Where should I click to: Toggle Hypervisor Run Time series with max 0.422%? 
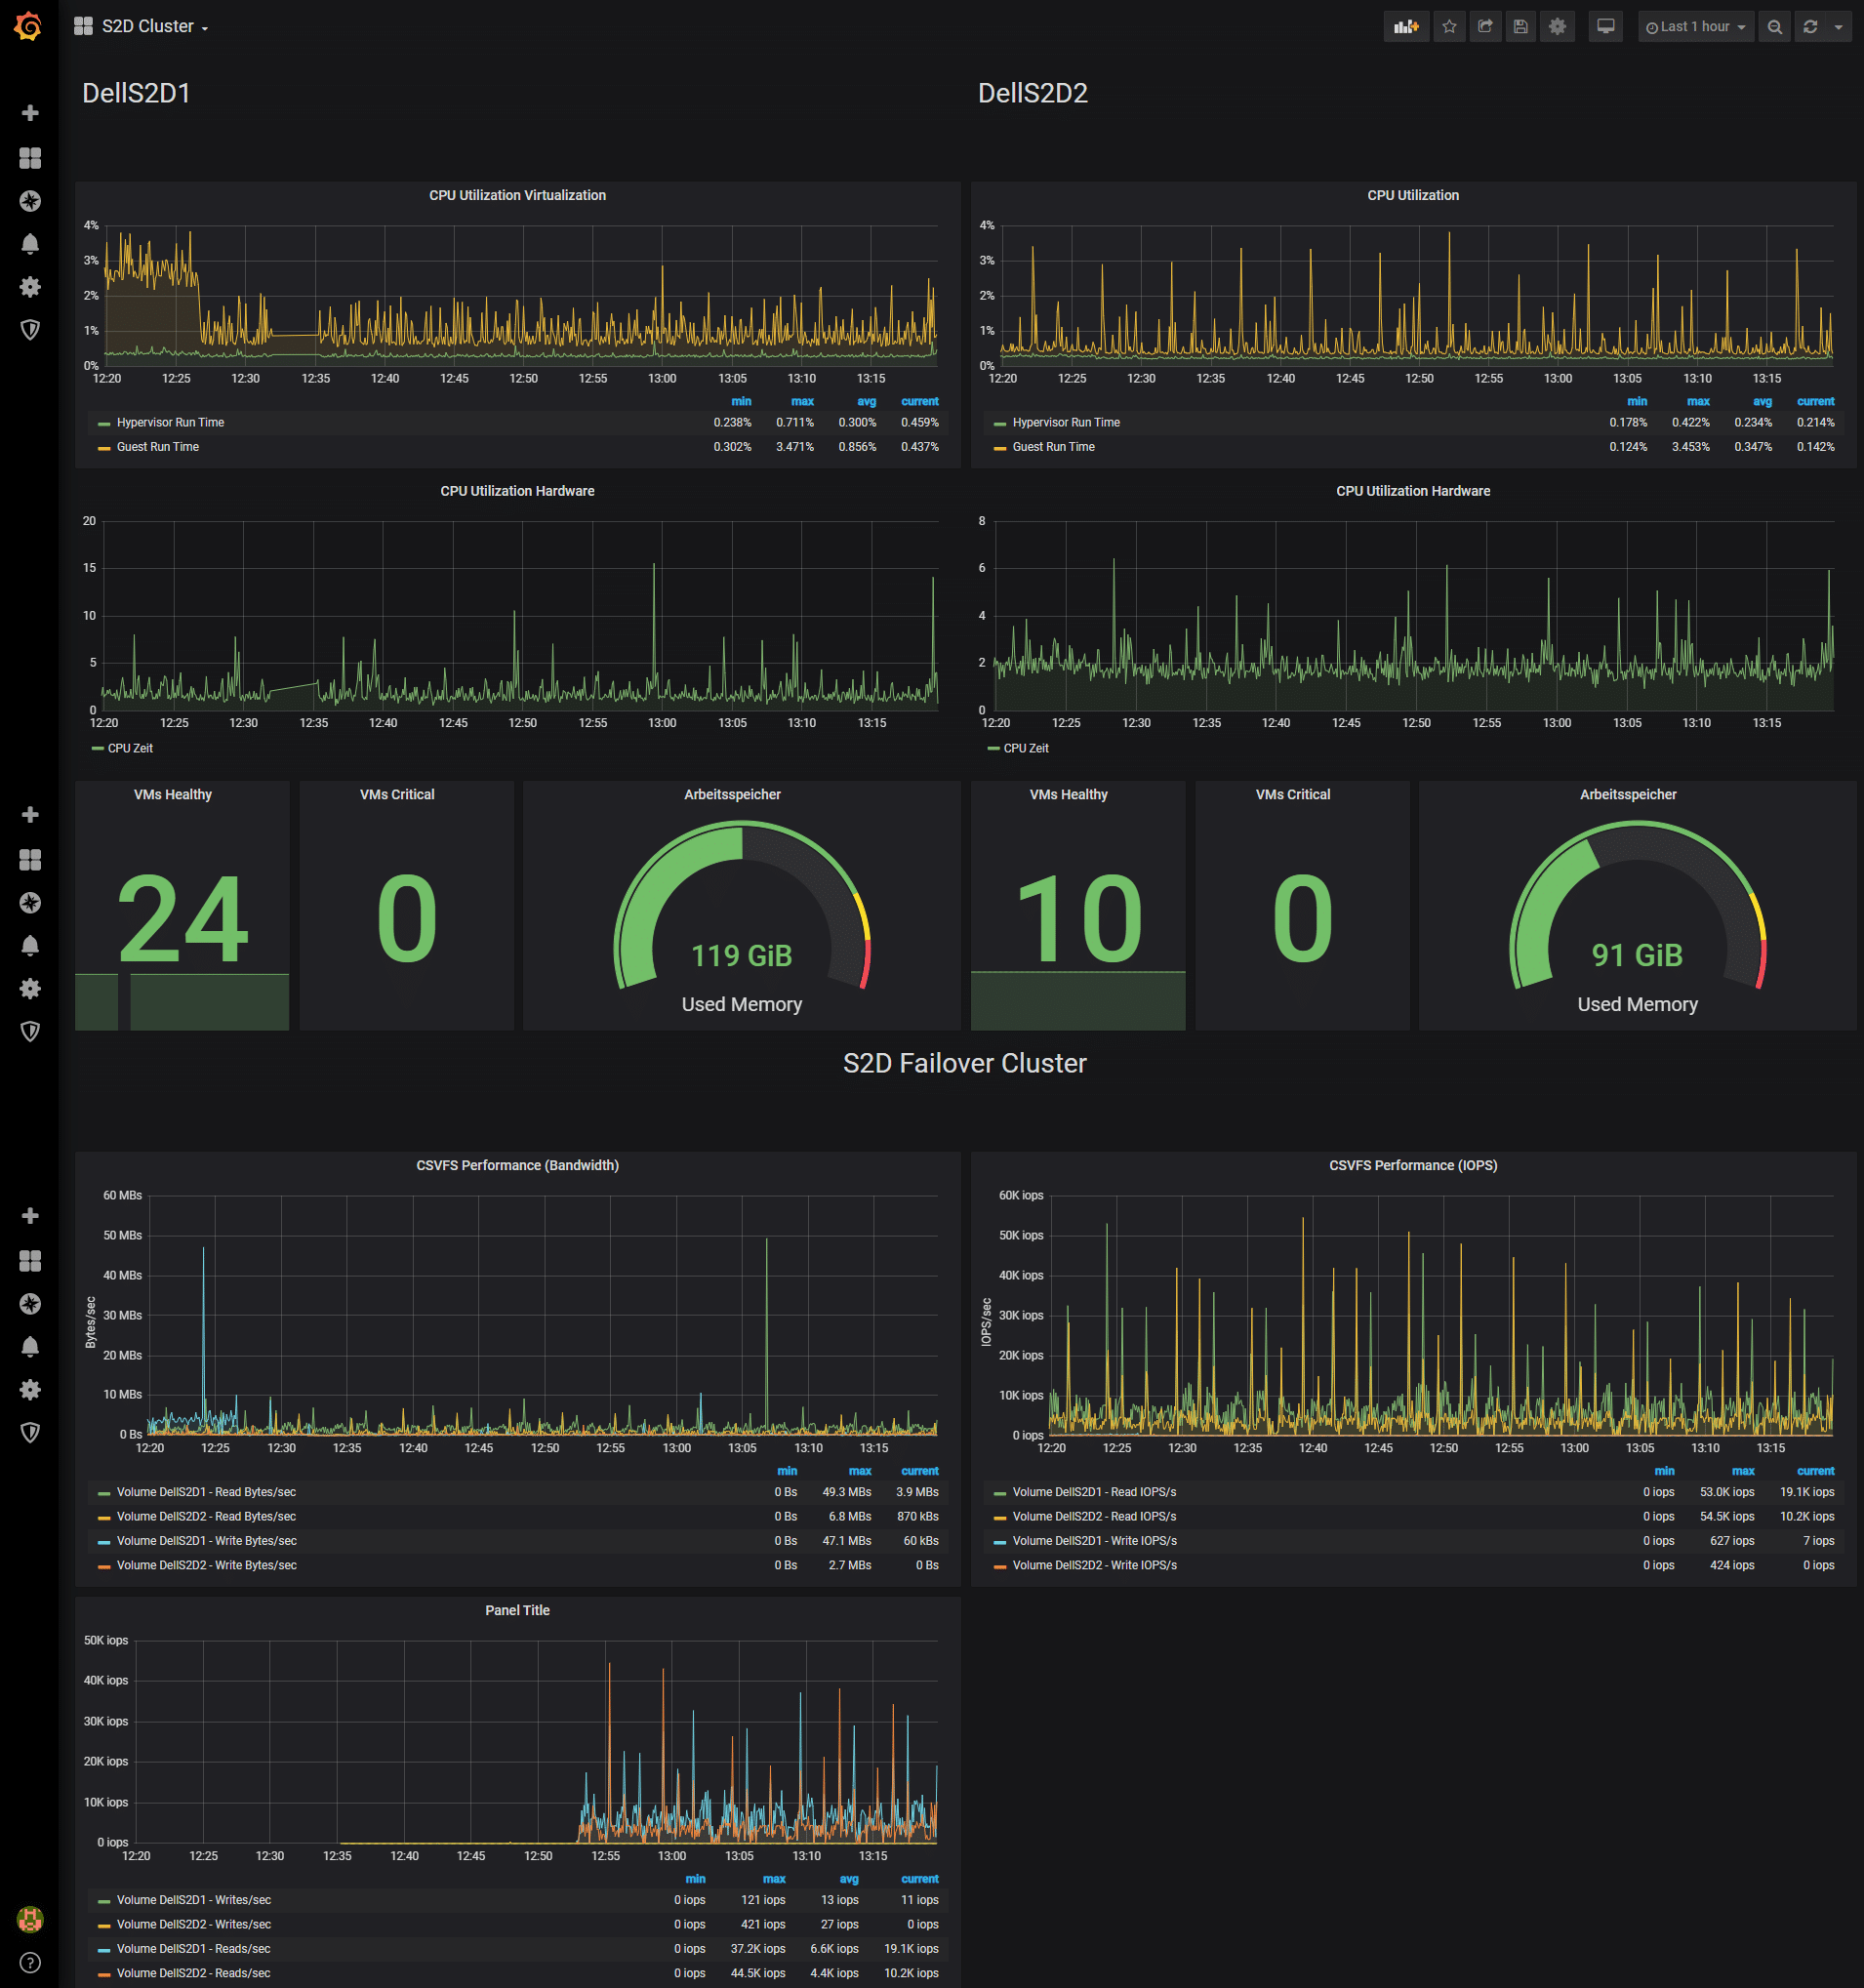click(1066, 422)
